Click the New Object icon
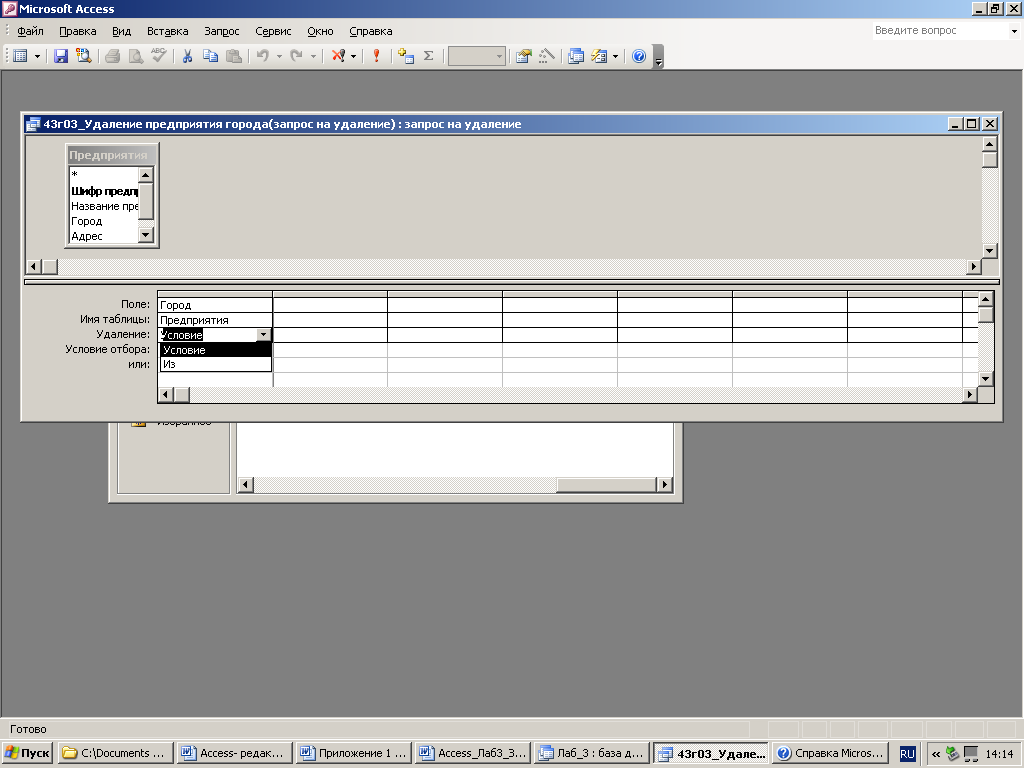The height and width of the screenshot is (768, 1024). (x=599, y=56)
